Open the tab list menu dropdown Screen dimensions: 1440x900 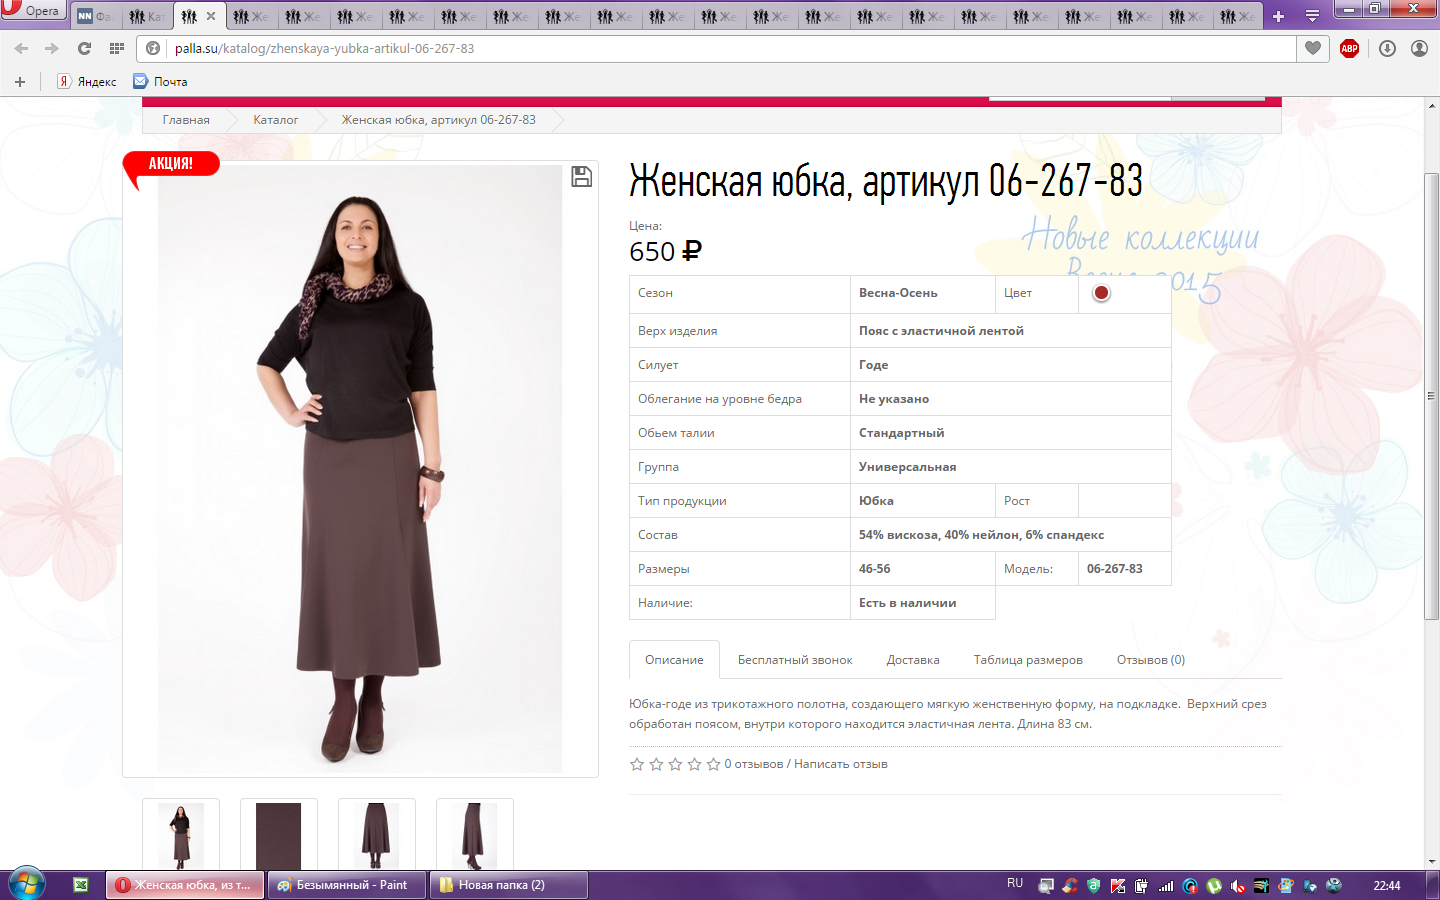[x=1312, y=16]
